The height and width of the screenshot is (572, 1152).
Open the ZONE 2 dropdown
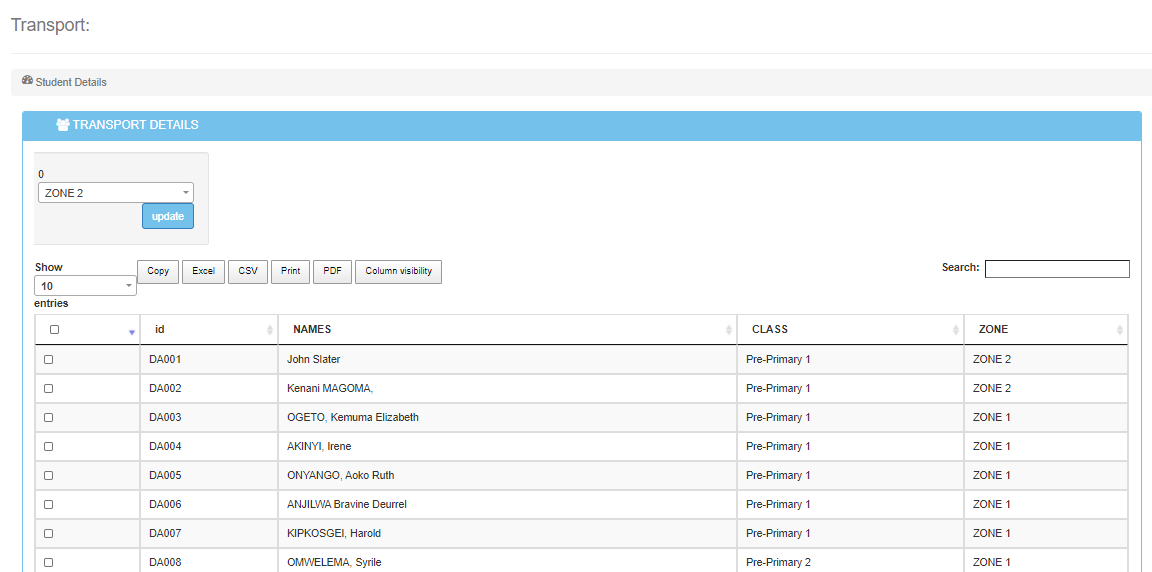116,193
